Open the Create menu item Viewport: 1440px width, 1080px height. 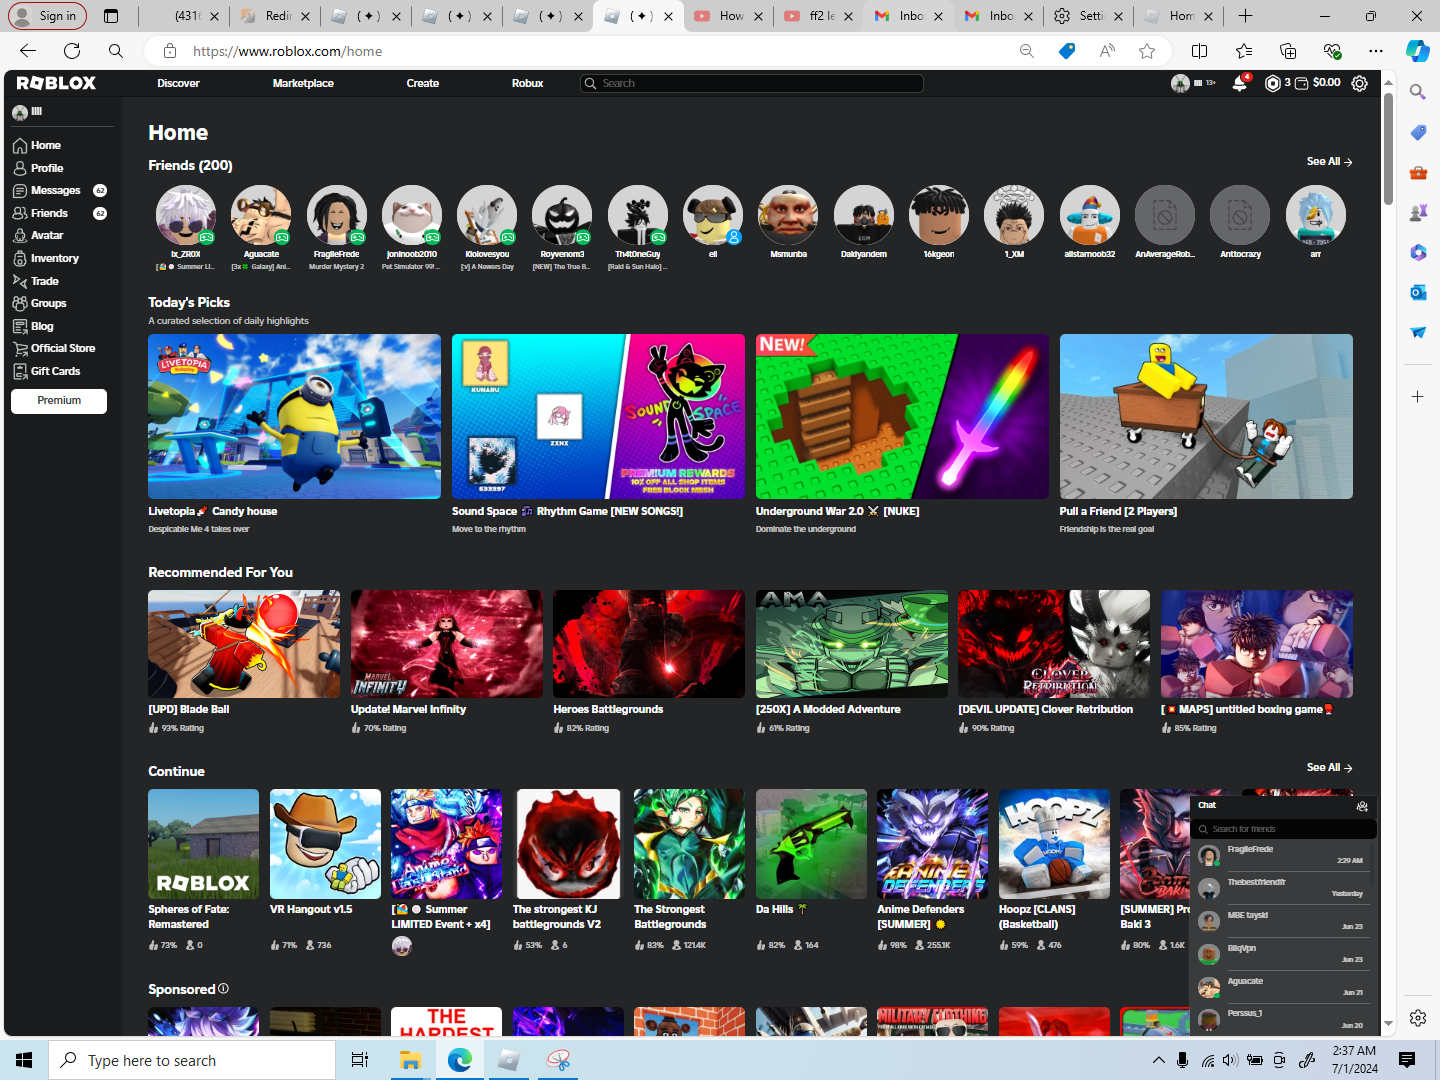coord(423,83)
